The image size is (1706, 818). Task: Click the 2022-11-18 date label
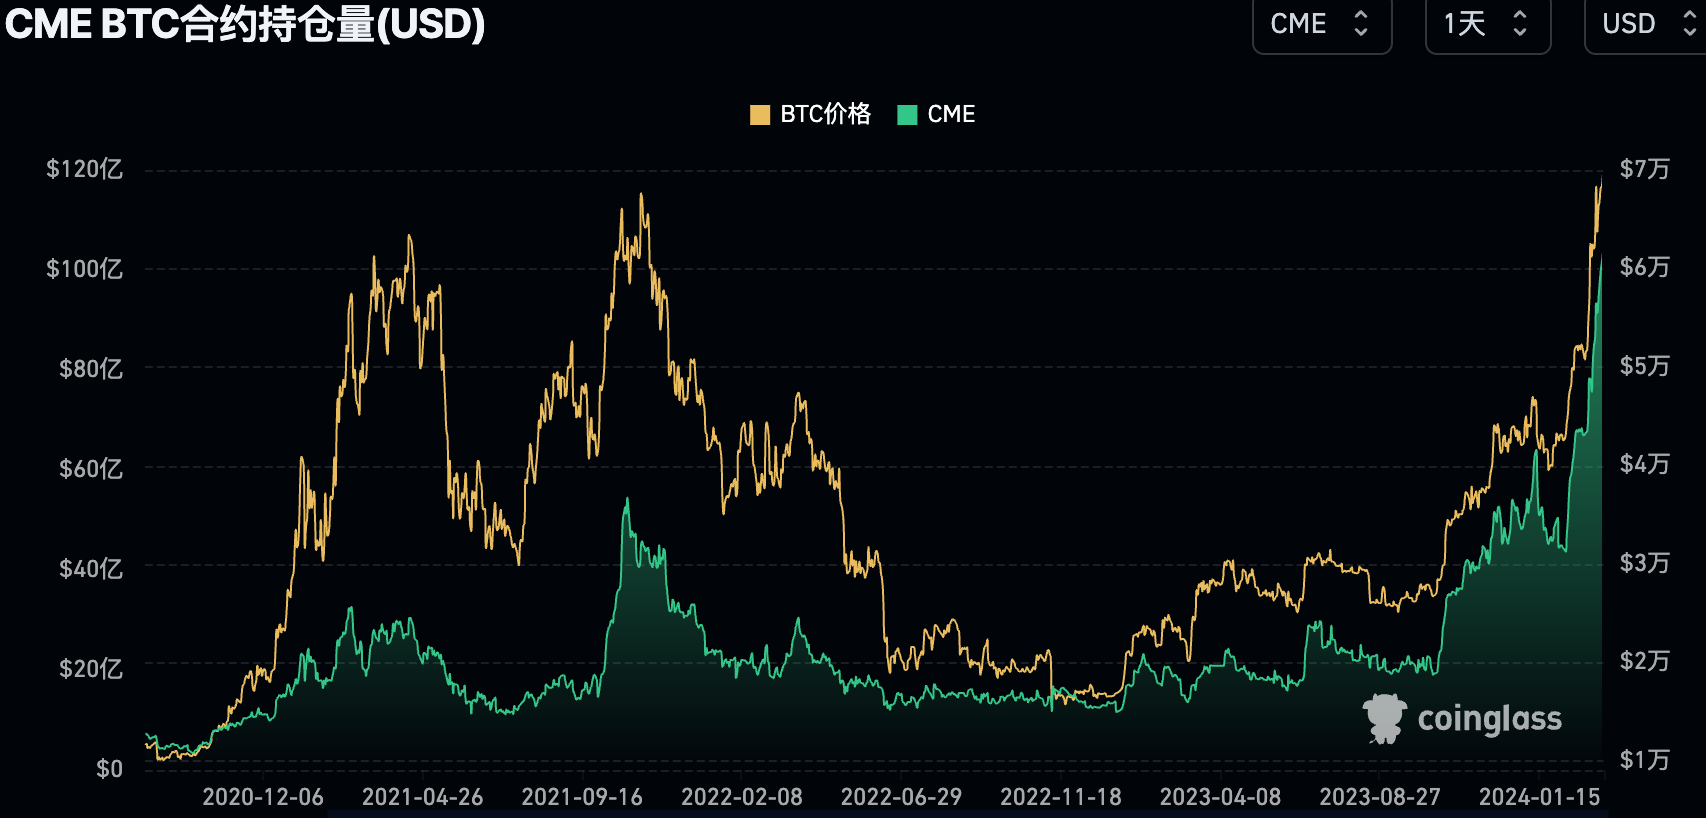[1061, 797]
